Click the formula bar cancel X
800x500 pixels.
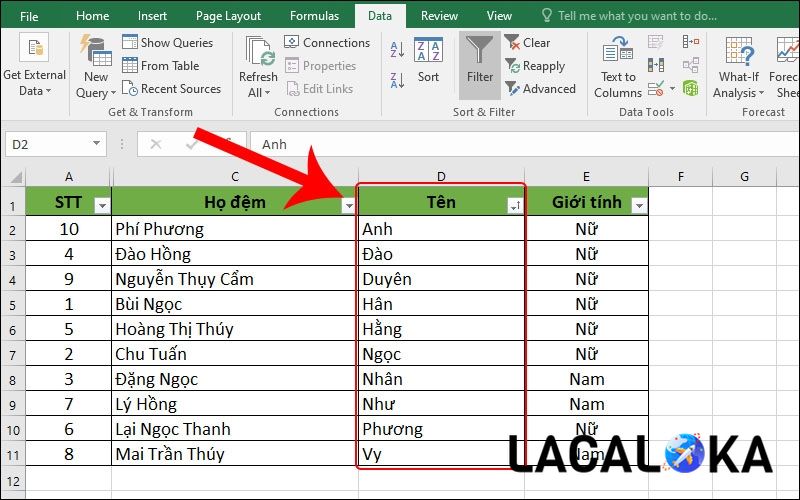coord(156,145)
